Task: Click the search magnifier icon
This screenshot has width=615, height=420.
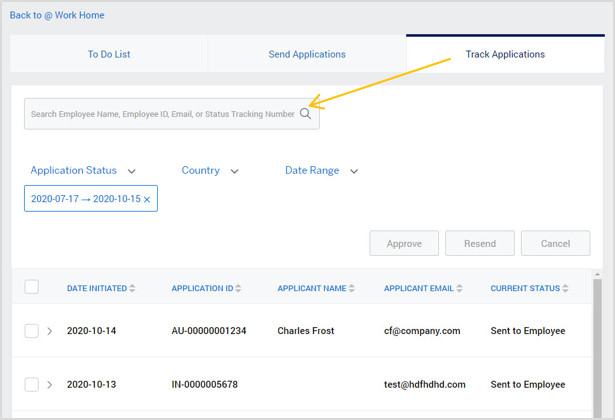Action: tap(306, 114)
